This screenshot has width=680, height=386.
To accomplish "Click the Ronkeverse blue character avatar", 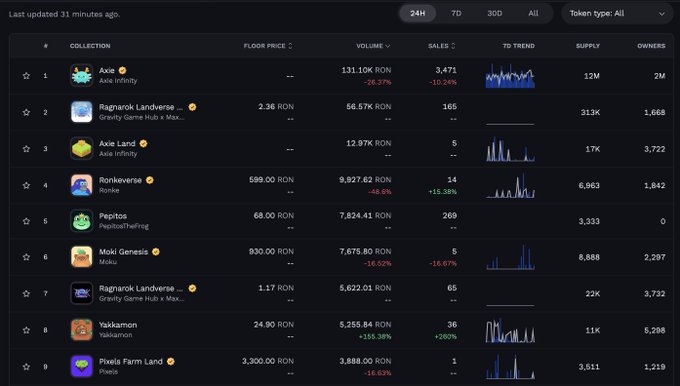I will coord(82,185).
